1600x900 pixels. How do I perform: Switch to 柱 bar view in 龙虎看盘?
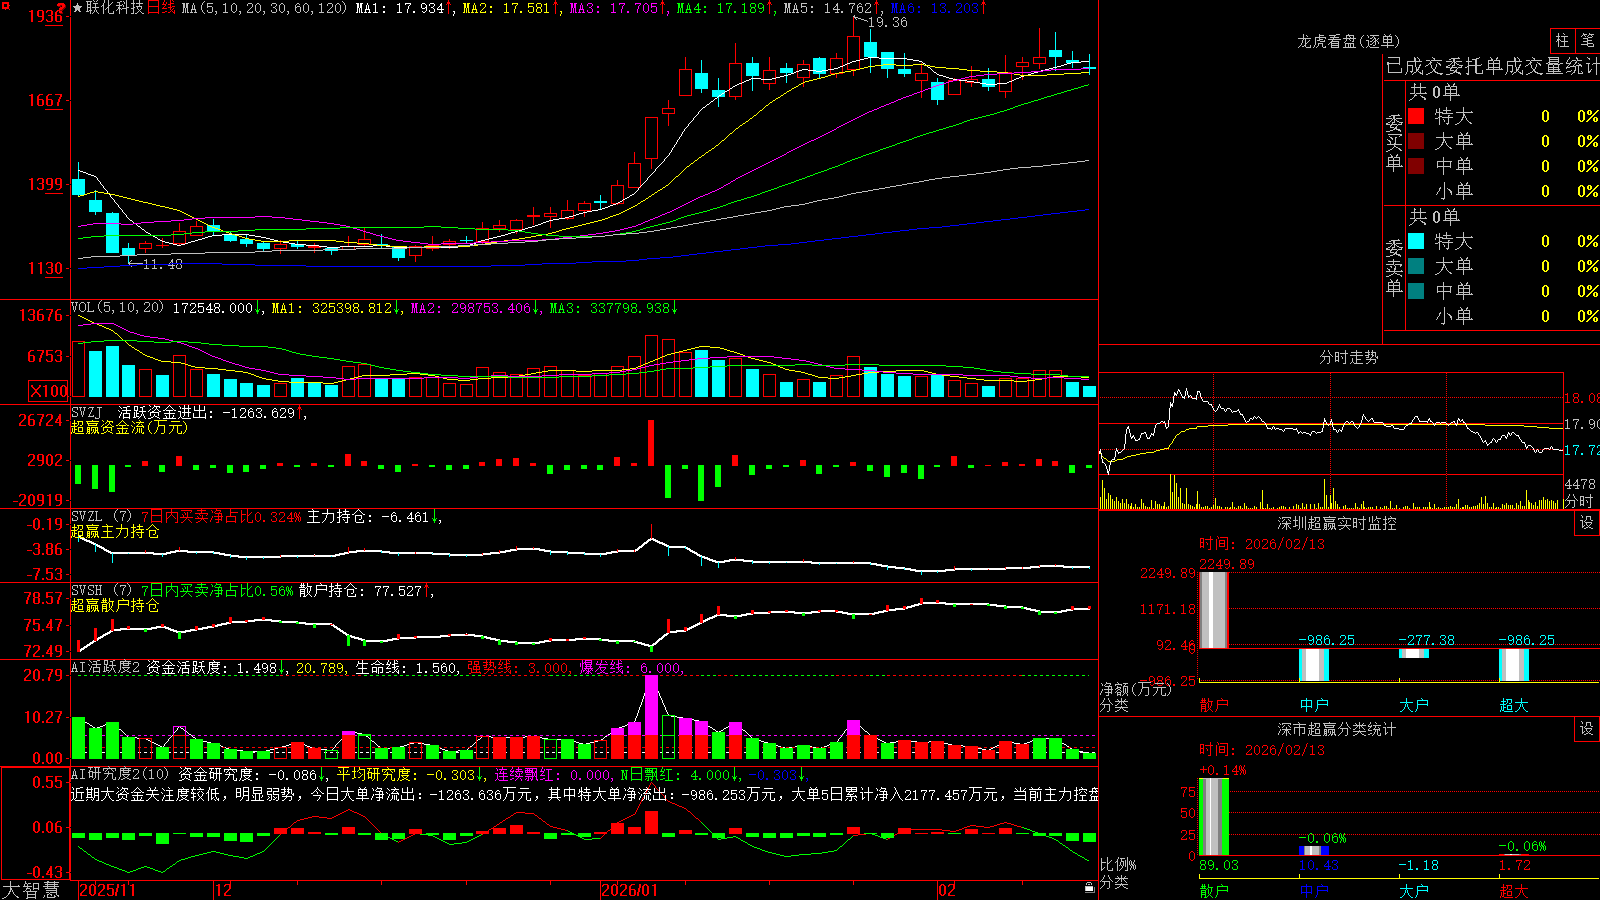(1562, 40)
